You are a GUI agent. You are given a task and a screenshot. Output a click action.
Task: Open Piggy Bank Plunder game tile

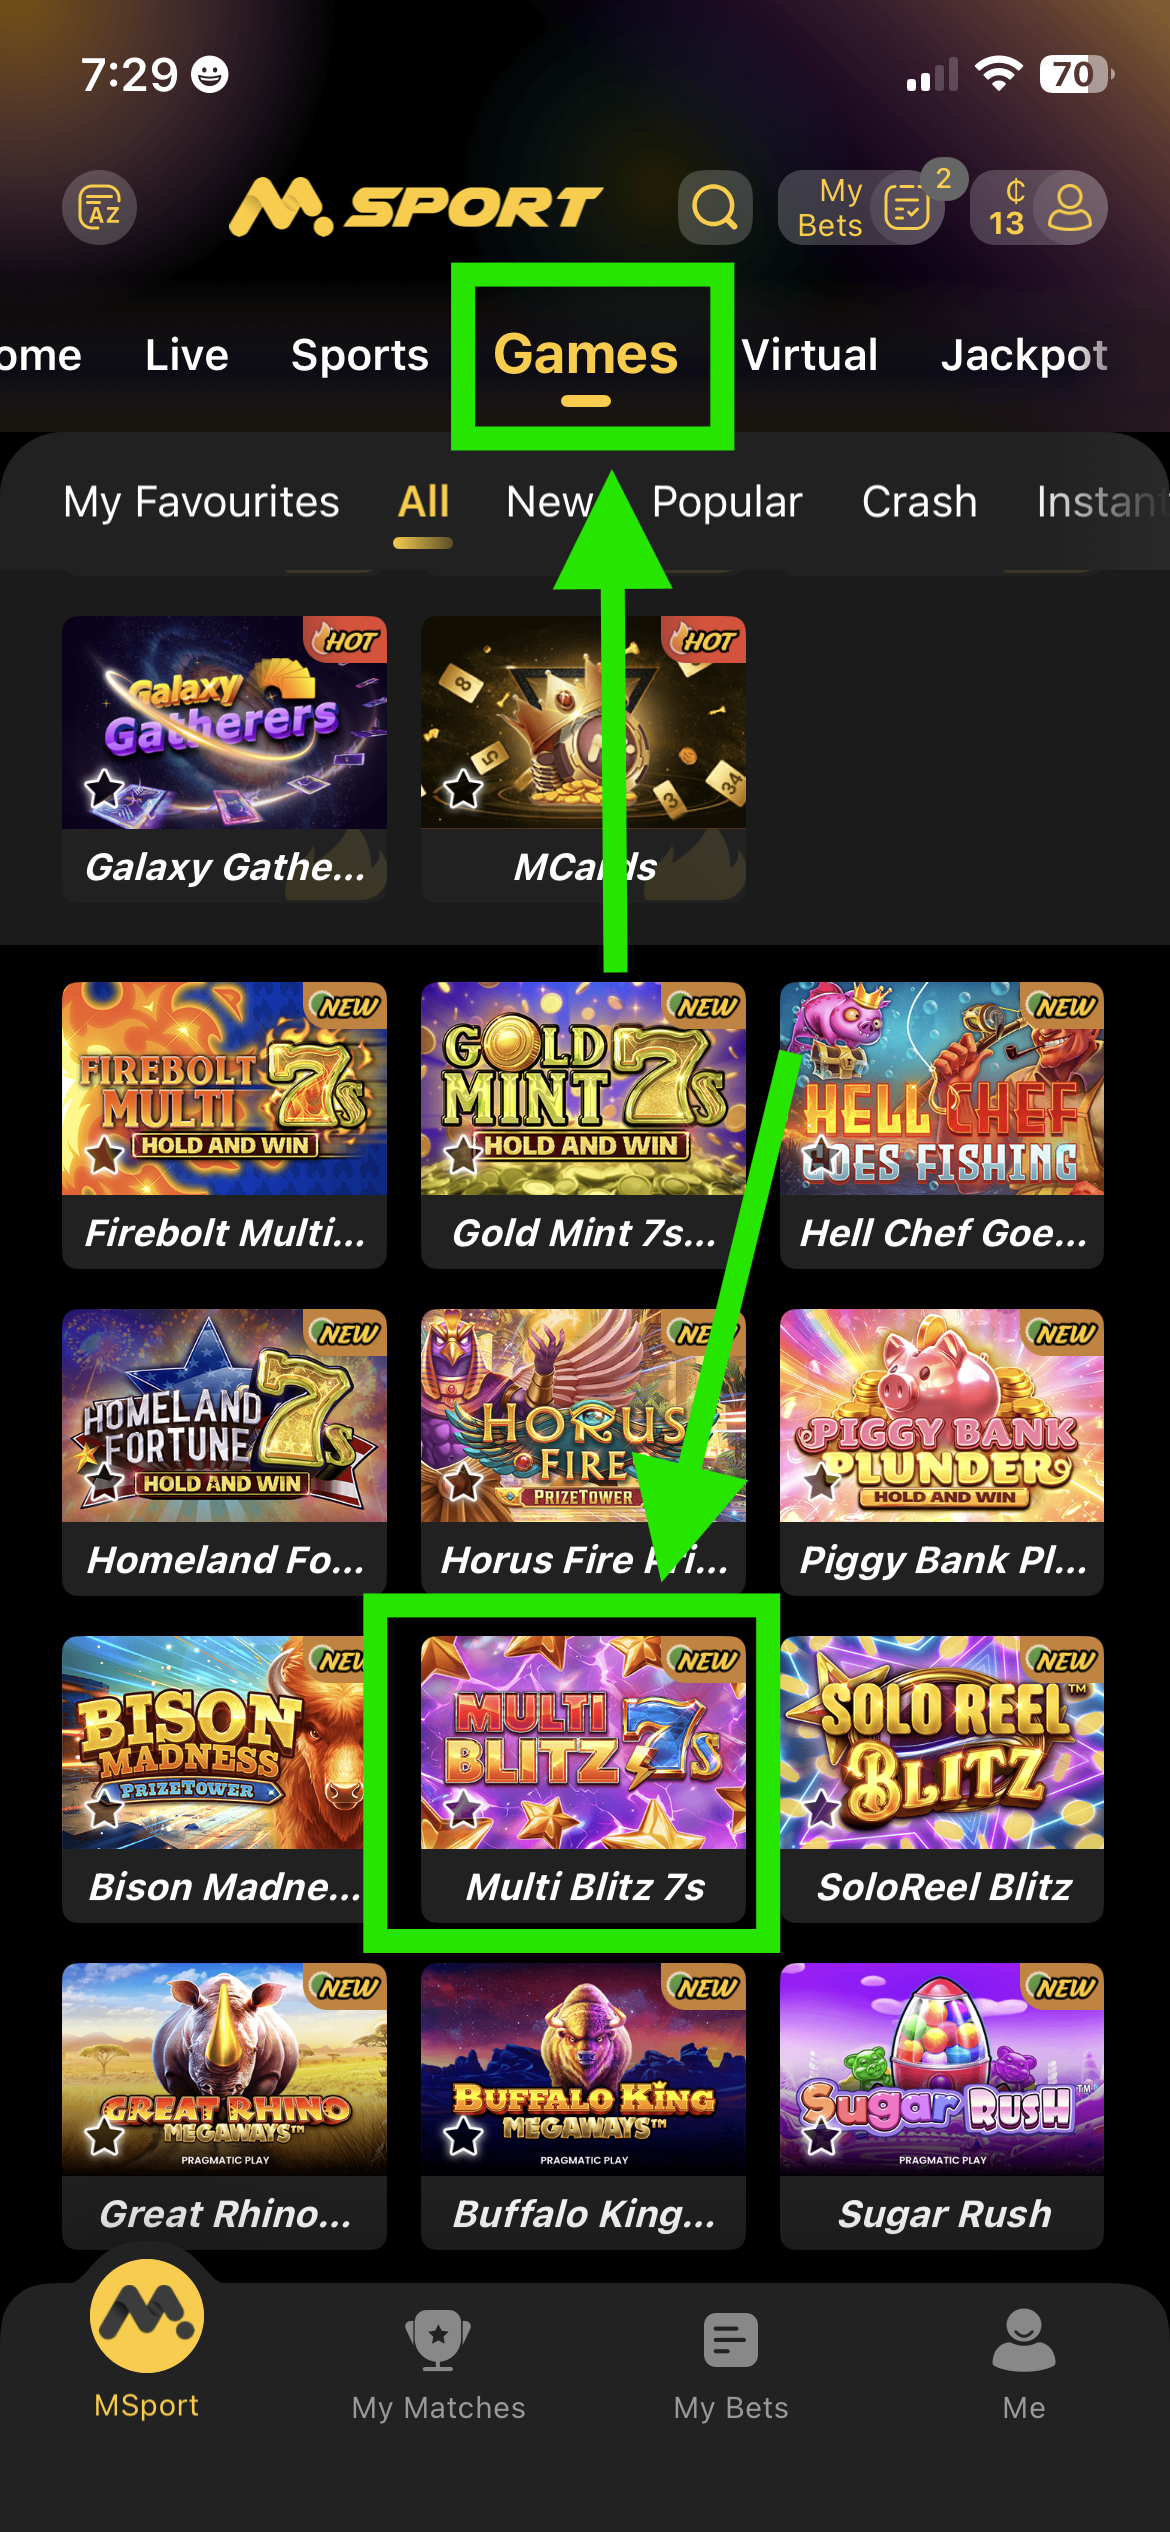click(942, 1451)
